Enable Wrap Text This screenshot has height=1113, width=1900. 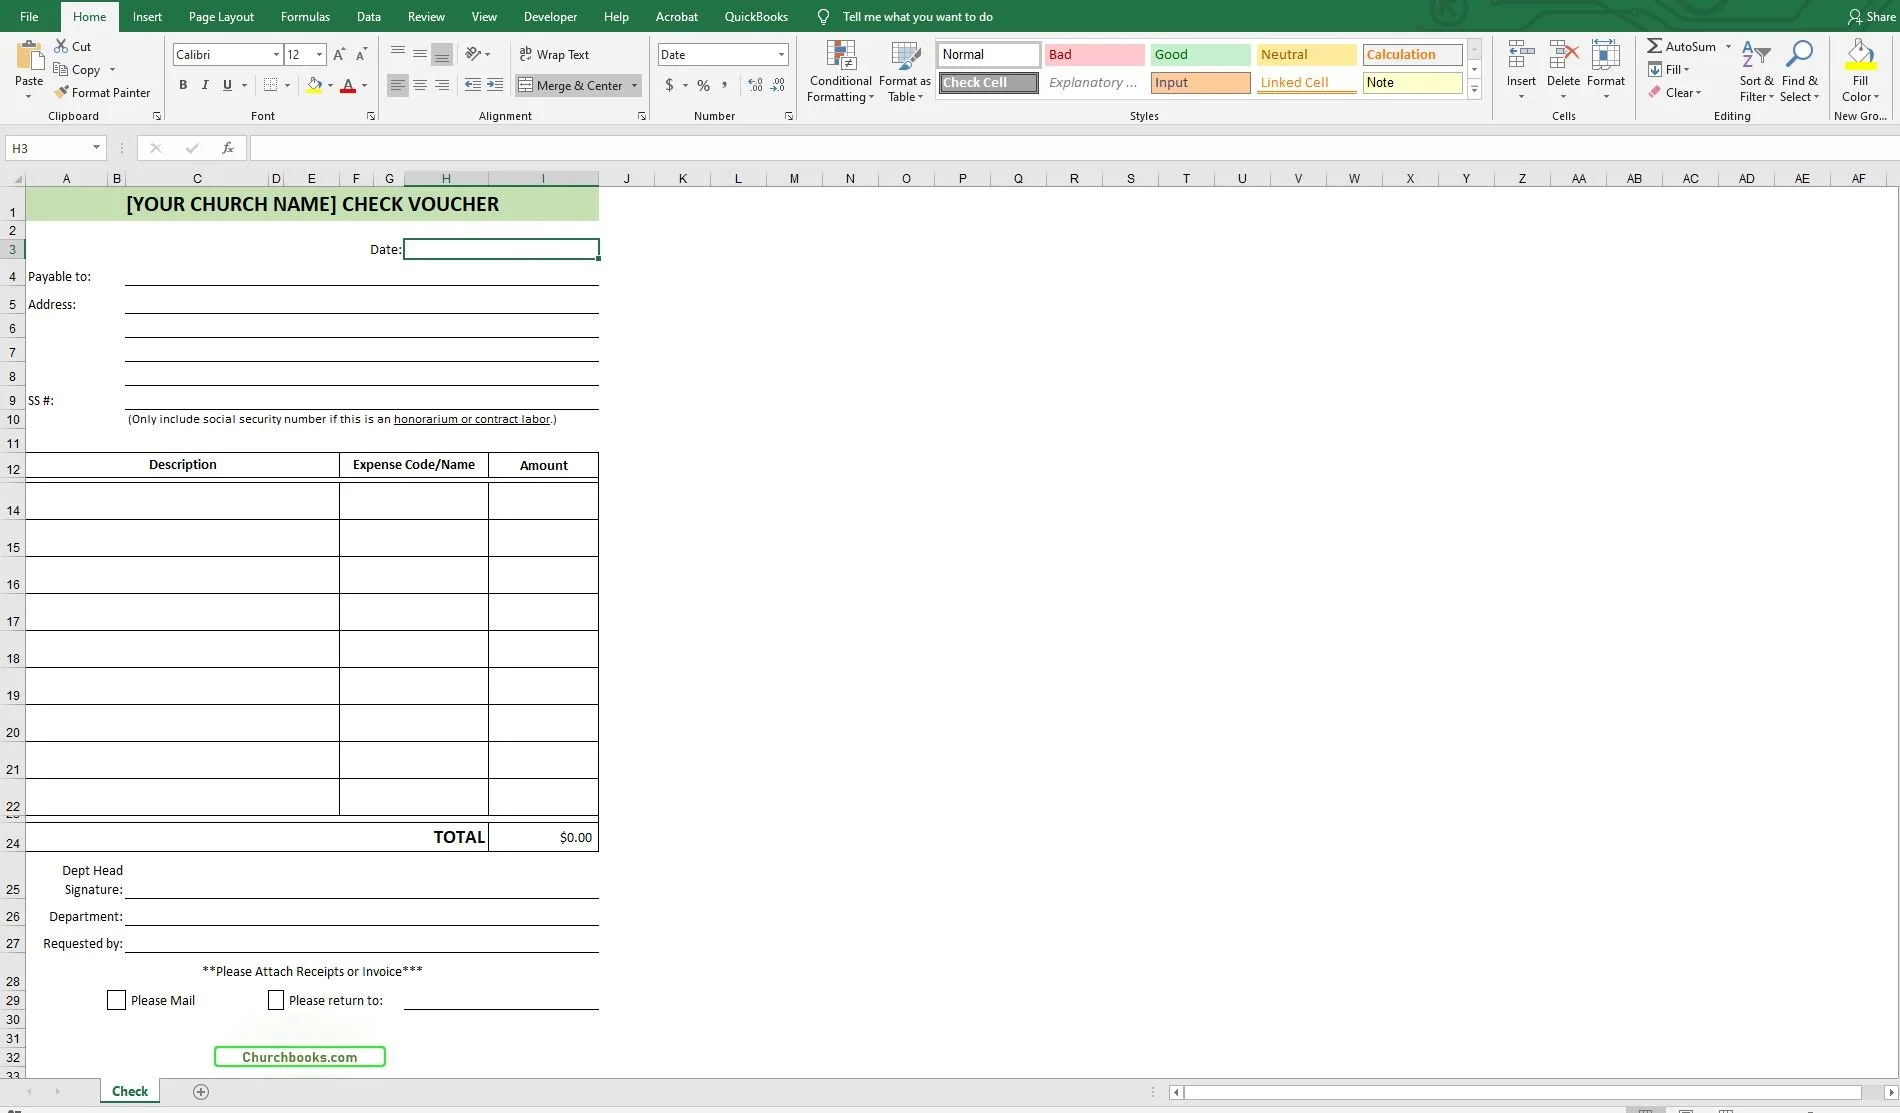point(555,54)
